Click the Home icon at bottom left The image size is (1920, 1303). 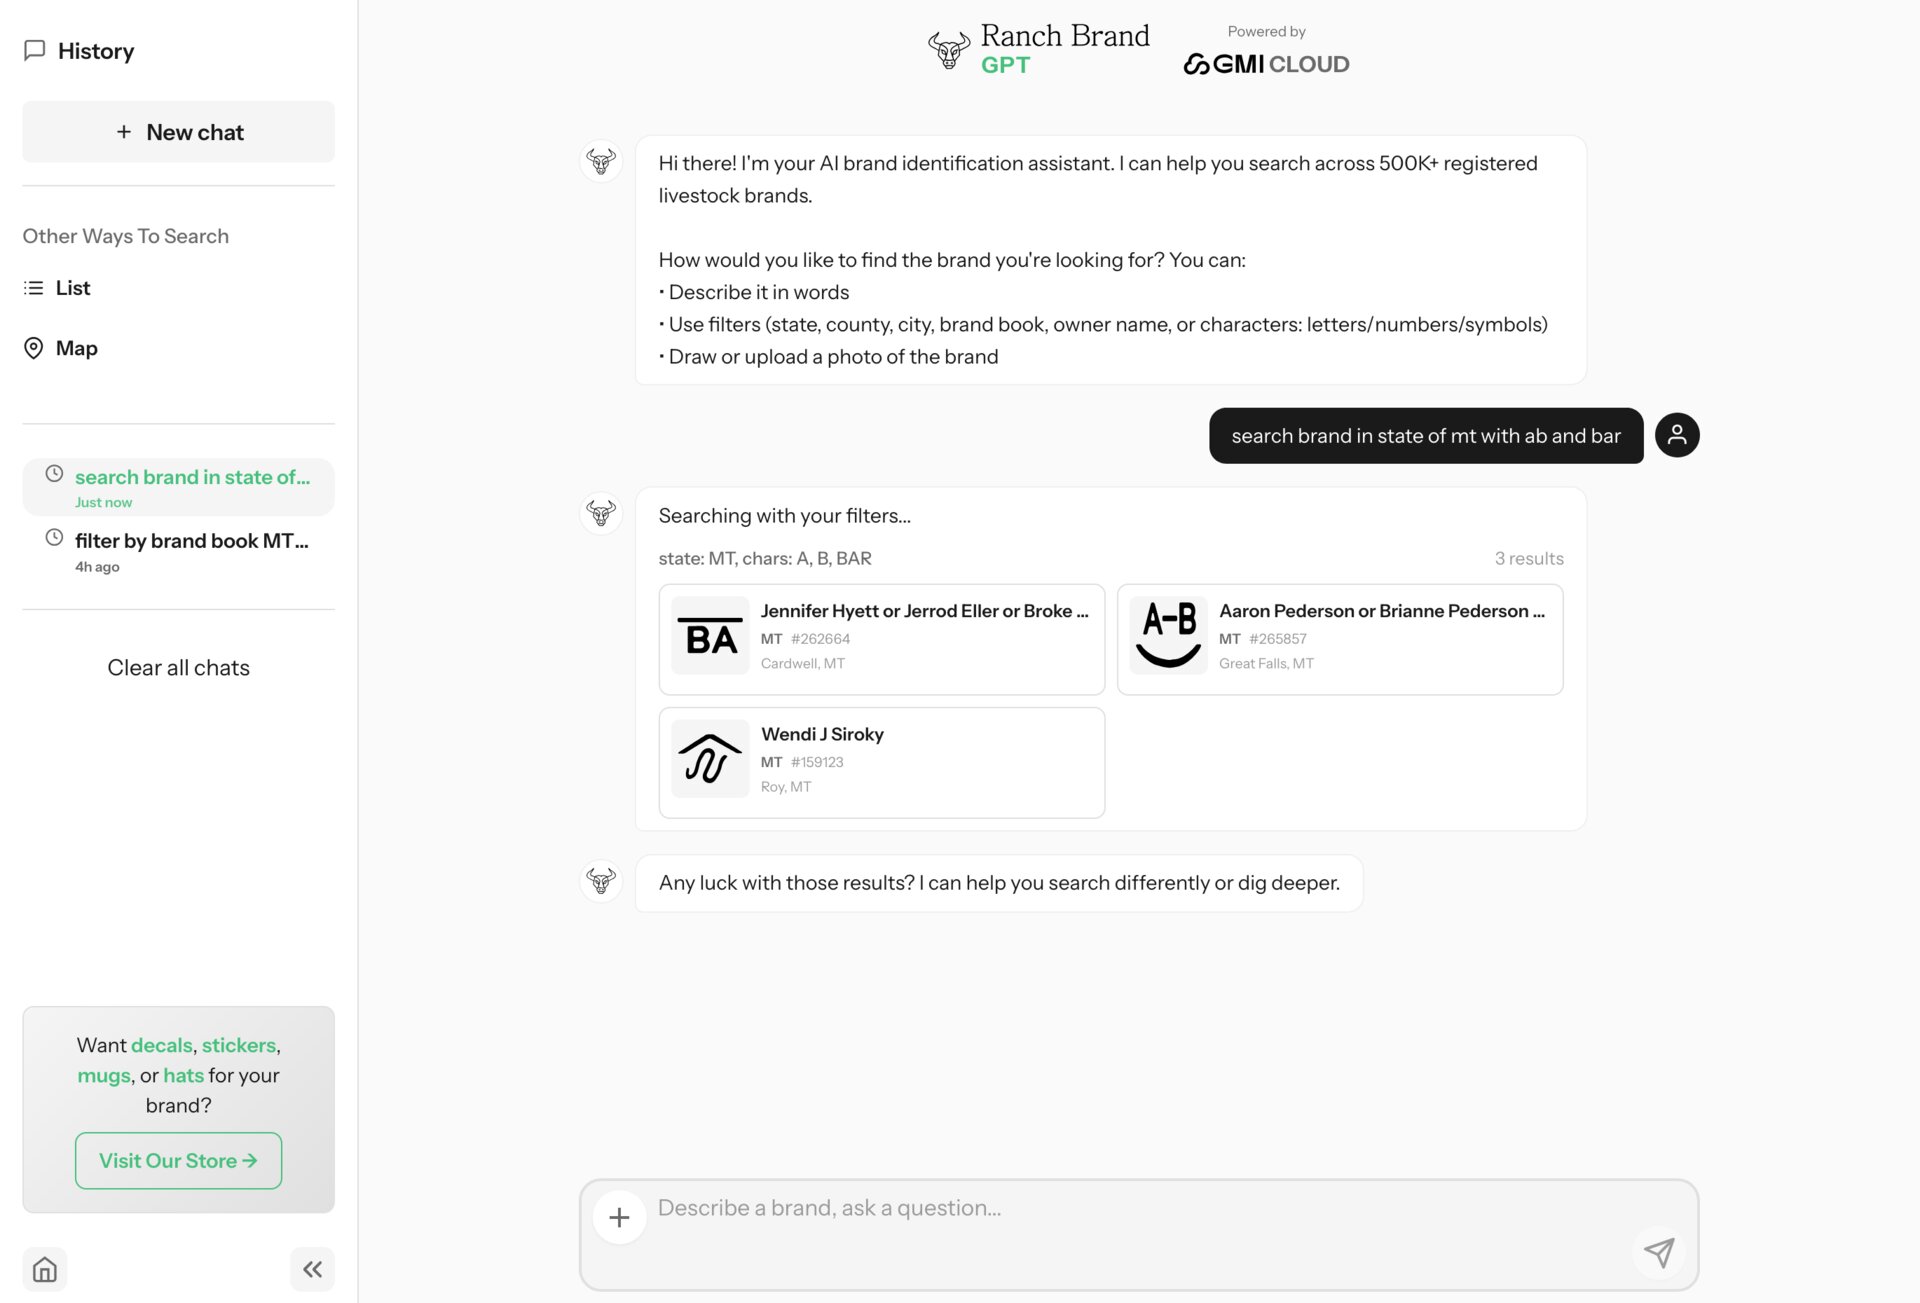[45, 1268]
